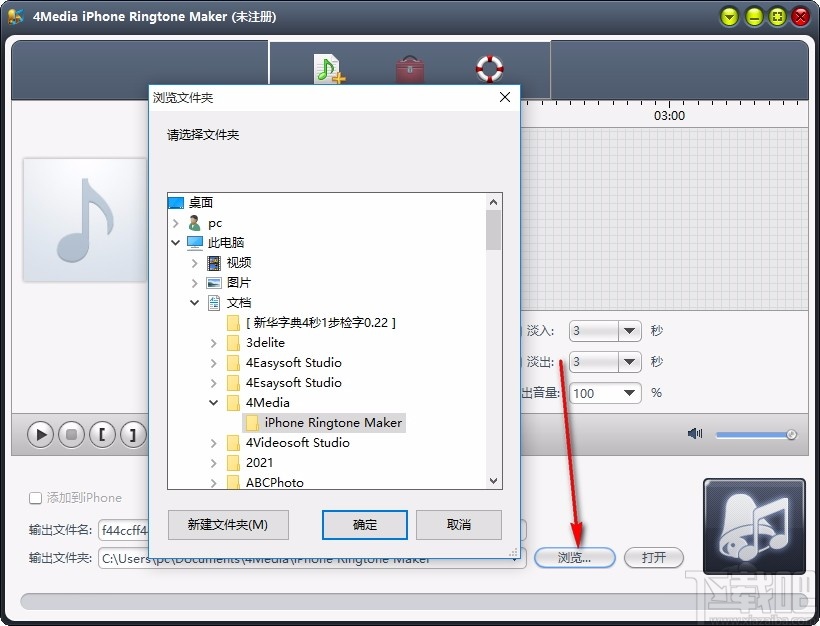Click the 新建文件夹(M) button

pyautogui.click(x=228, y=524)
